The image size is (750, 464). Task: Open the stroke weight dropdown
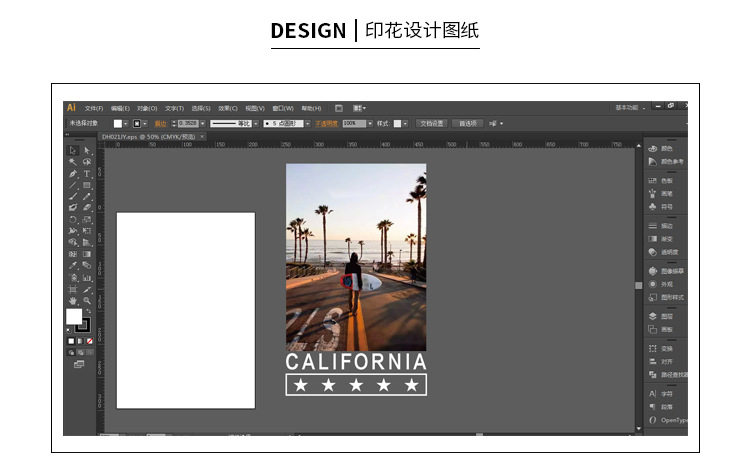(x=203, y=124)
